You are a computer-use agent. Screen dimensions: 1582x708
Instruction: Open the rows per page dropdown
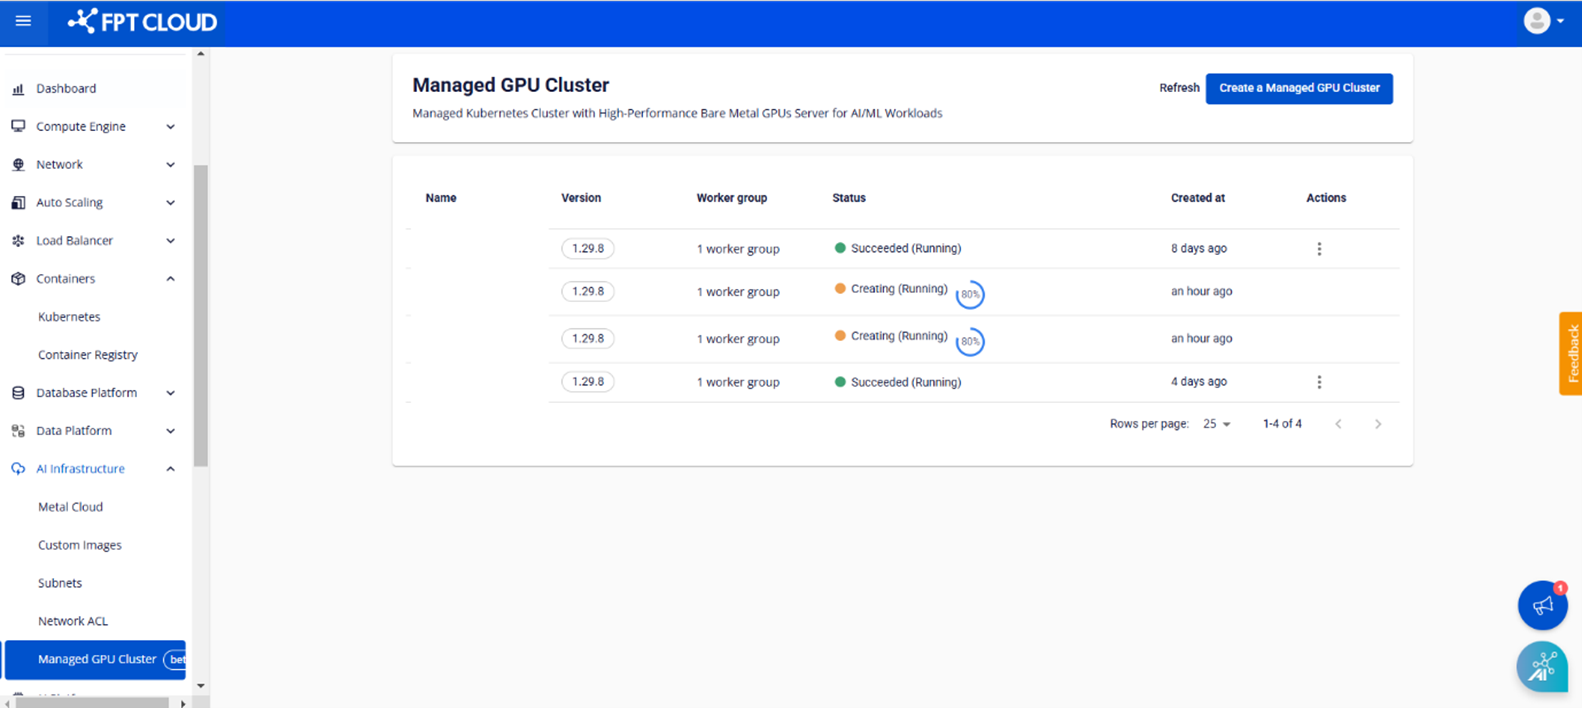pyautogui.click(x=1216, y=424)
